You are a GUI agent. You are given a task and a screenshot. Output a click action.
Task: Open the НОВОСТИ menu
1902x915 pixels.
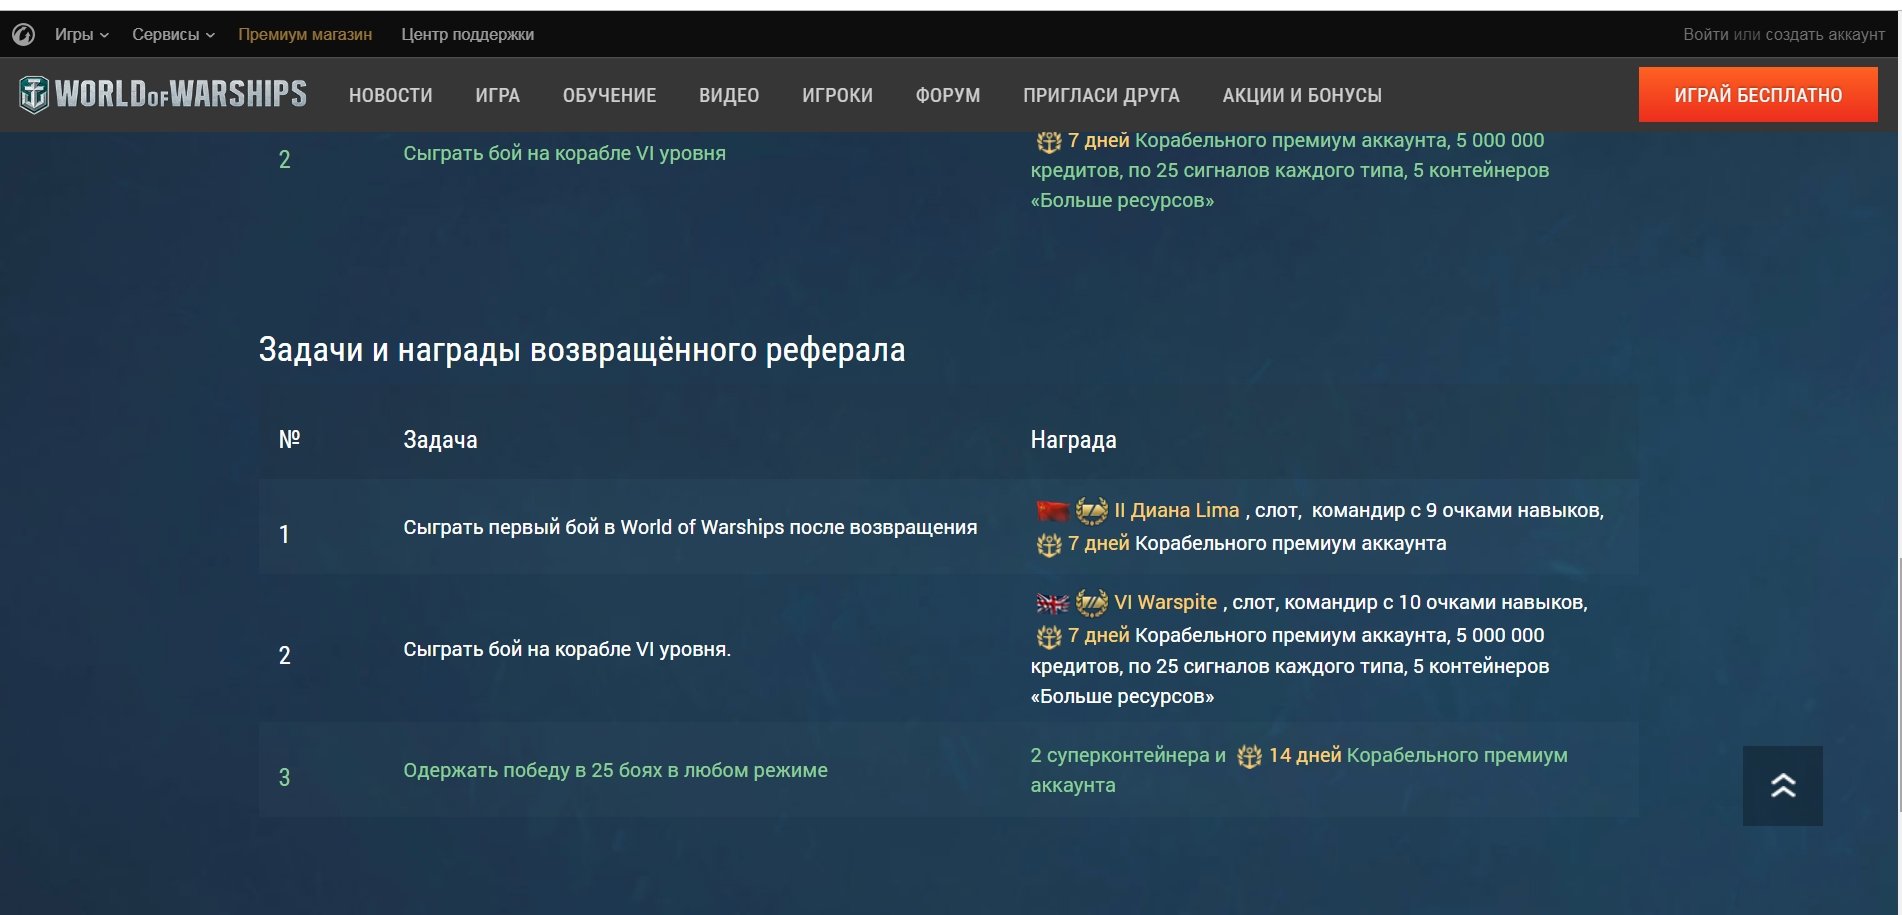coord(391,95)
